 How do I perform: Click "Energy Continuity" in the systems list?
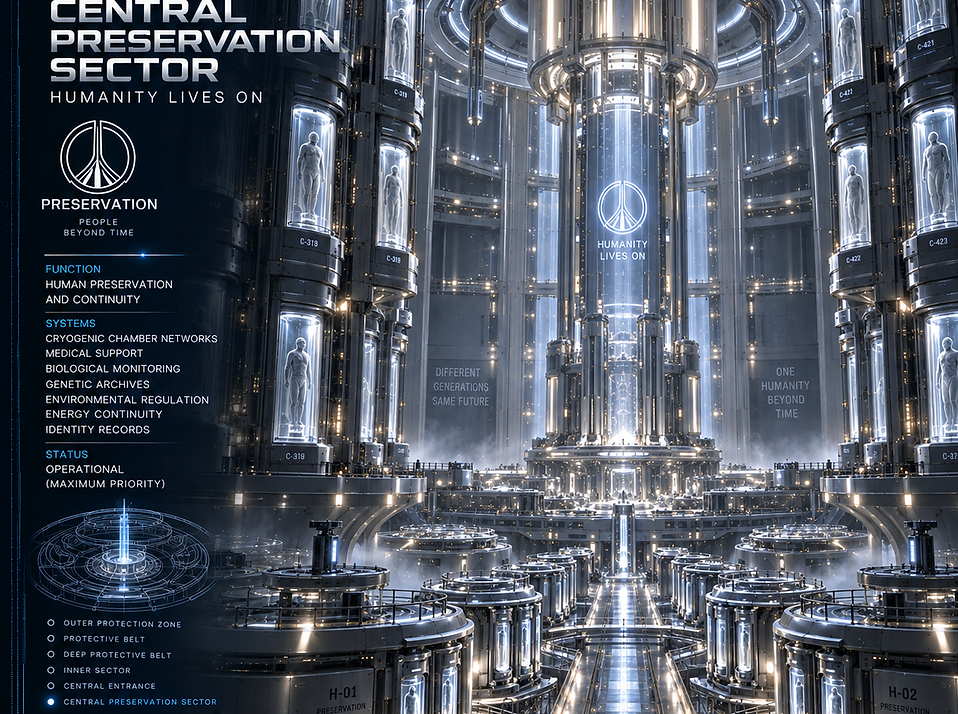[x=104, y=414]
